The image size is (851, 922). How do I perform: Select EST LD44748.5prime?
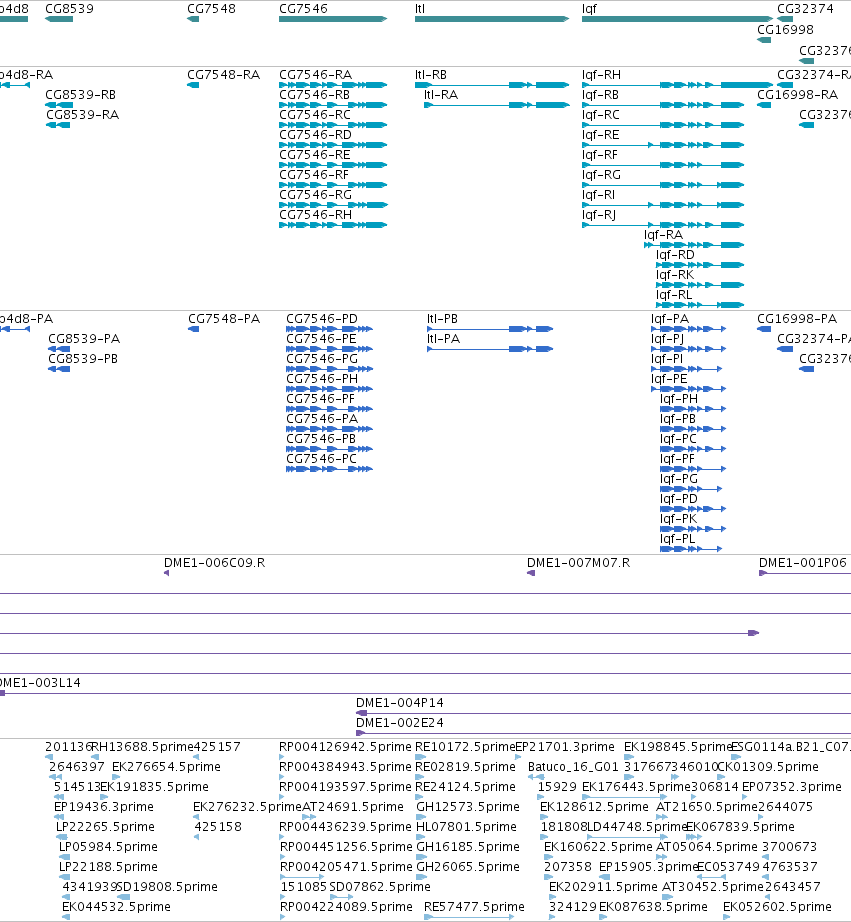pos(628,837)
